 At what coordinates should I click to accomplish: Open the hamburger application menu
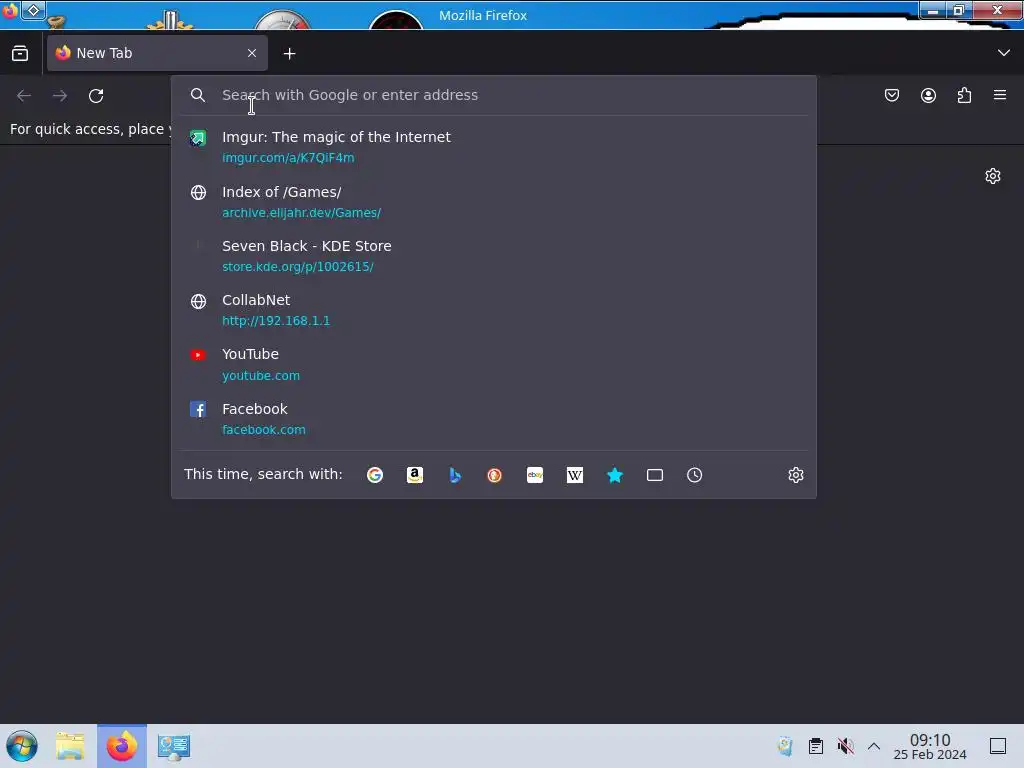[1000, 95]
